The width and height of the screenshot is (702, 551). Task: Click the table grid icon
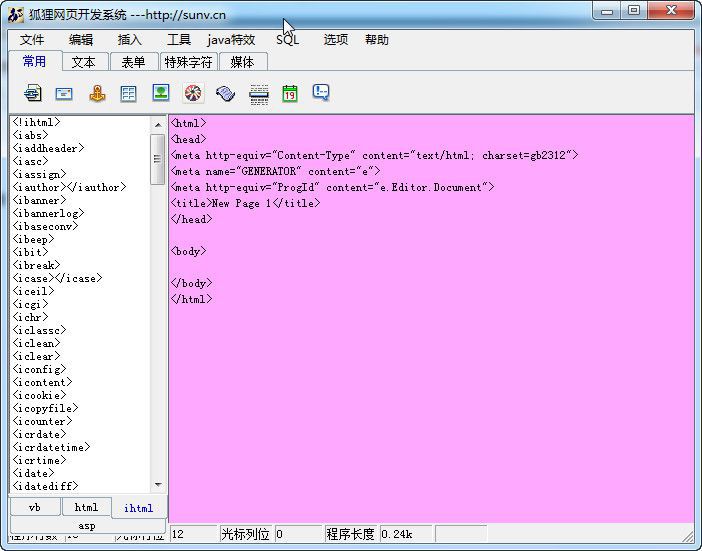point(128,93)
